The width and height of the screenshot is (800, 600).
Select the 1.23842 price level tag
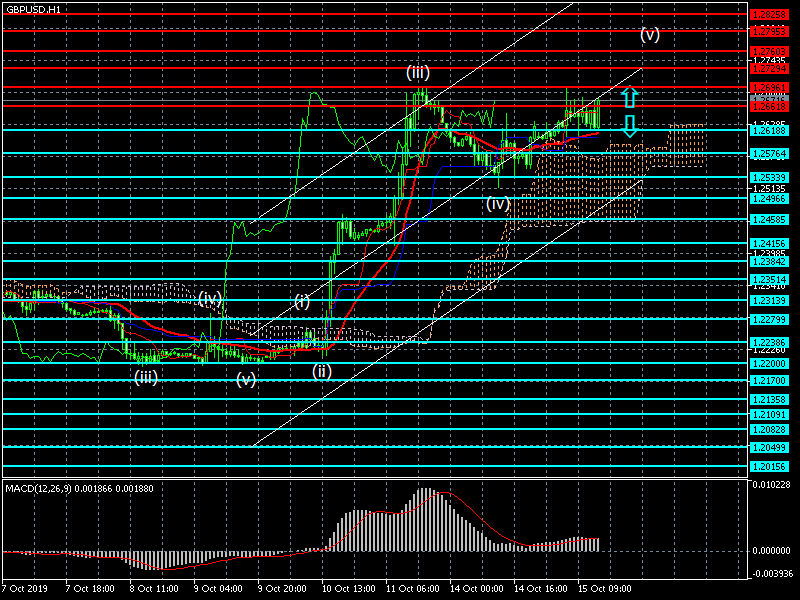(769, 261)
